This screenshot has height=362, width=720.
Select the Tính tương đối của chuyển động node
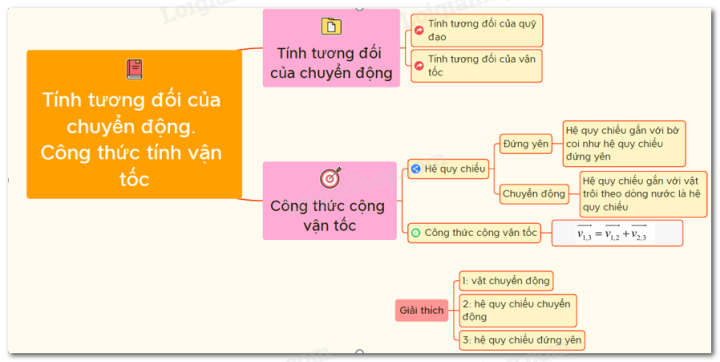(x=331, y=48)
